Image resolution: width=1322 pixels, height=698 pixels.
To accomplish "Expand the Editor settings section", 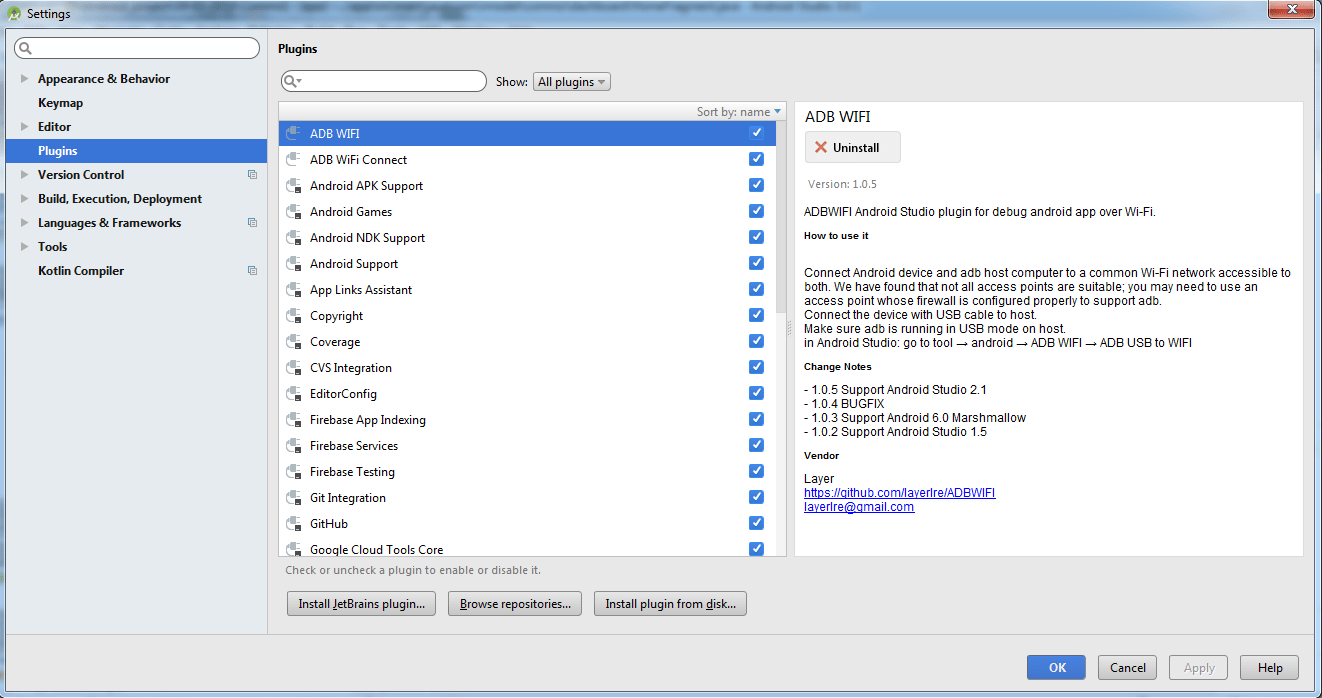I will pyautogui.click(x=25, y=127).
